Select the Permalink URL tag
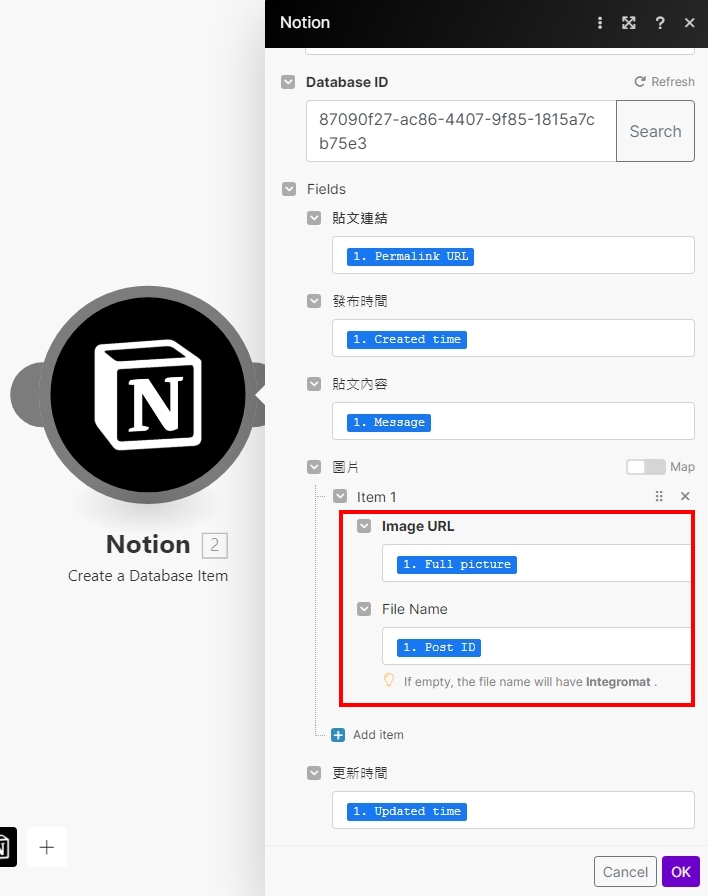 tap(410, 257)
